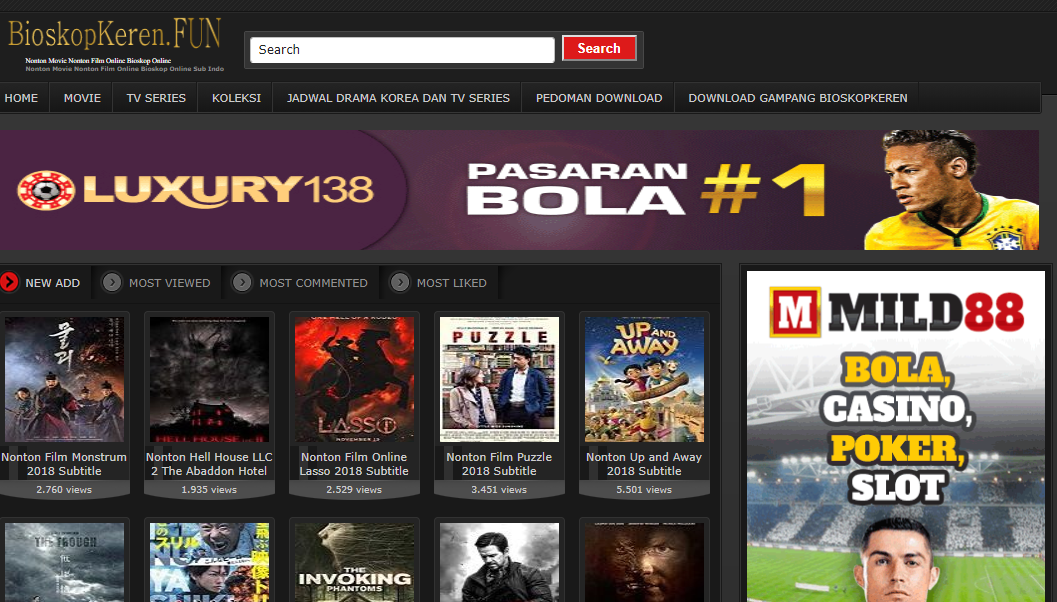Viewport: 1057px width, 602px height.
Task: Select the NEW ADD tab
Action: point(53,283)
